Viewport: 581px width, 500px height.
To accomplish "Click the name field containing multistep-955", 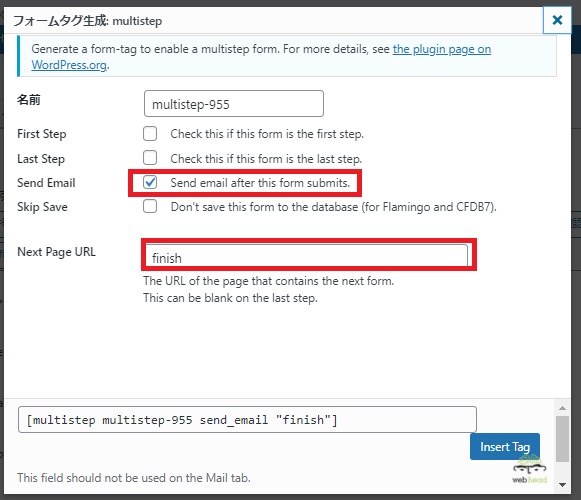I will [x=234, y=104].
